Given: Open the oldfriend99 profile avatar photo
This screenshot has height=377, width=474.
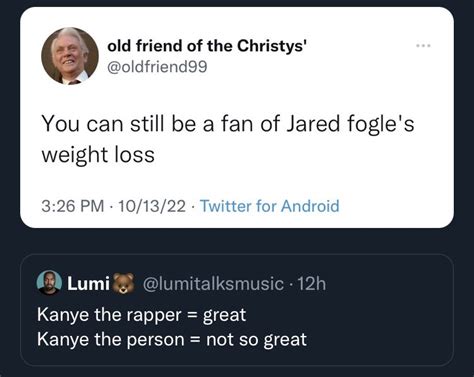Looking at the screenshot, I should click(70, 56).
